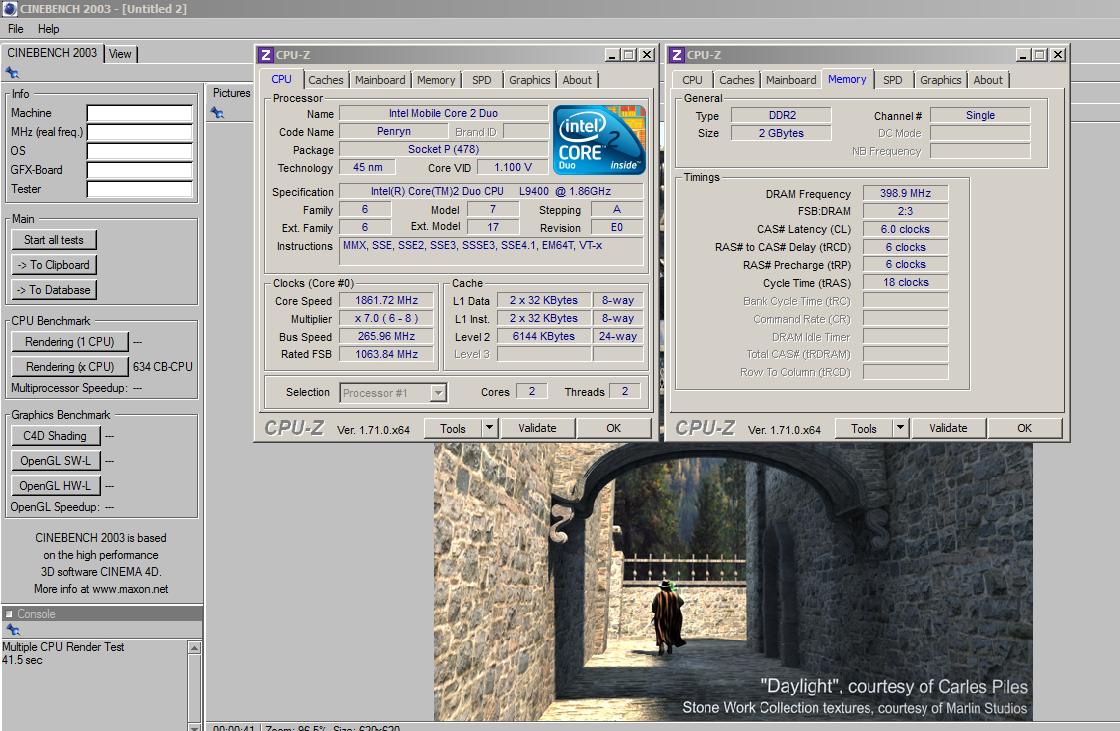This screenshot has width=1120, height=731.
Task: Click the Rated FSB value 1063.84 MHz
Action: pyautogui.click(x=386, y=354)
